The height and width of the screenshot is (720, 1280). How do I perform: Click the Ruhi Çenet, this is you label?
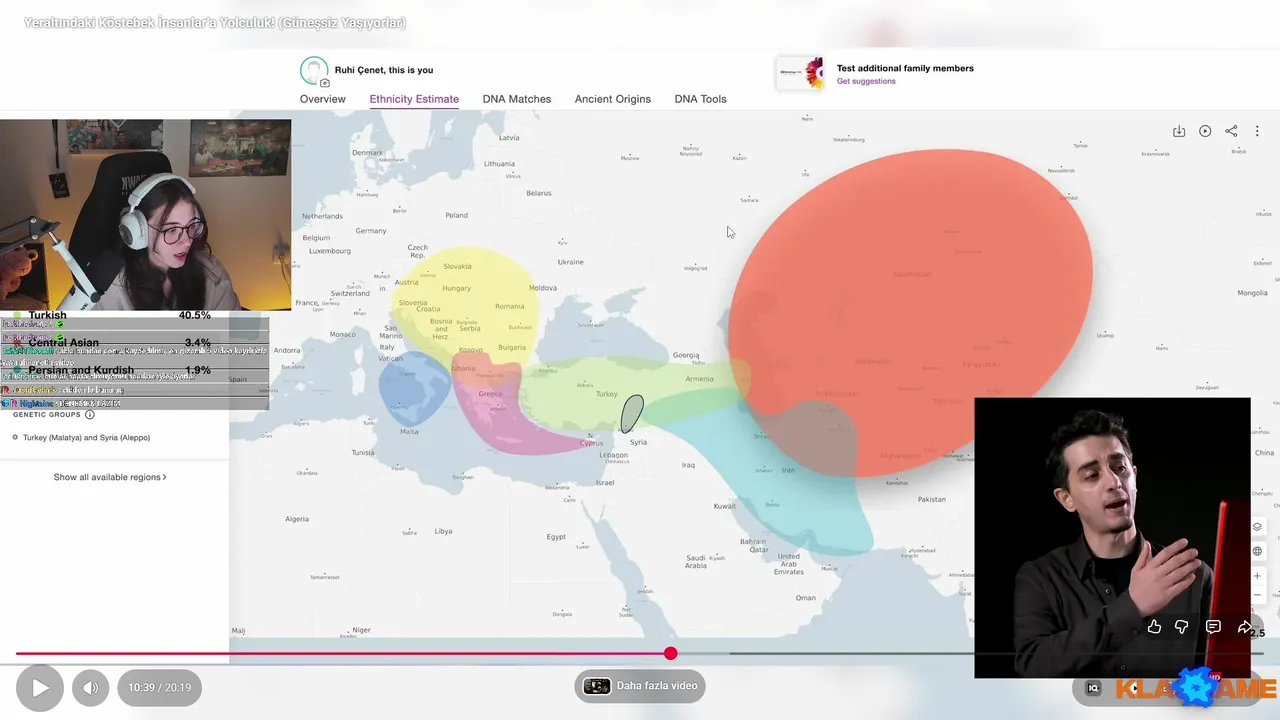tap(384, 70)
